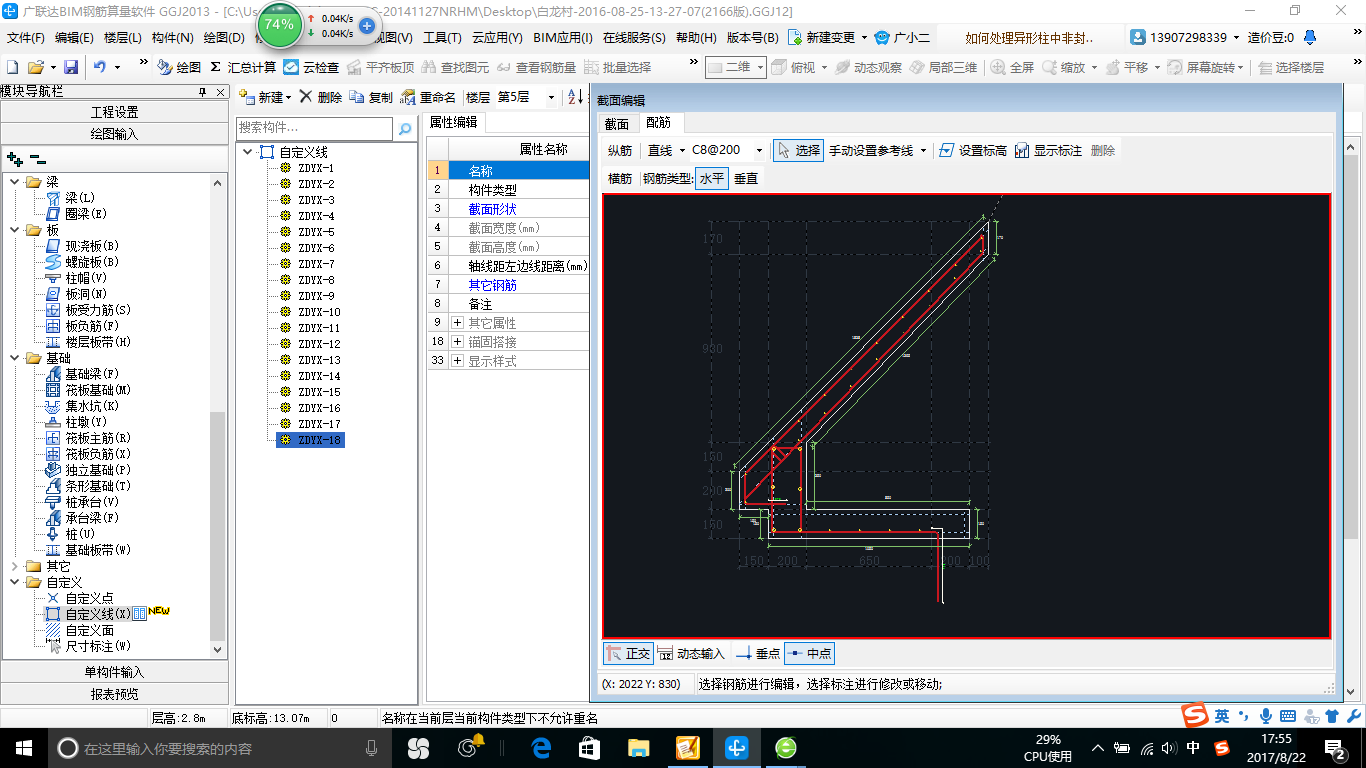Viewport: 1366px width, 768px height.
Task: Click the component search magnifier icon
Action: point(404,129)
